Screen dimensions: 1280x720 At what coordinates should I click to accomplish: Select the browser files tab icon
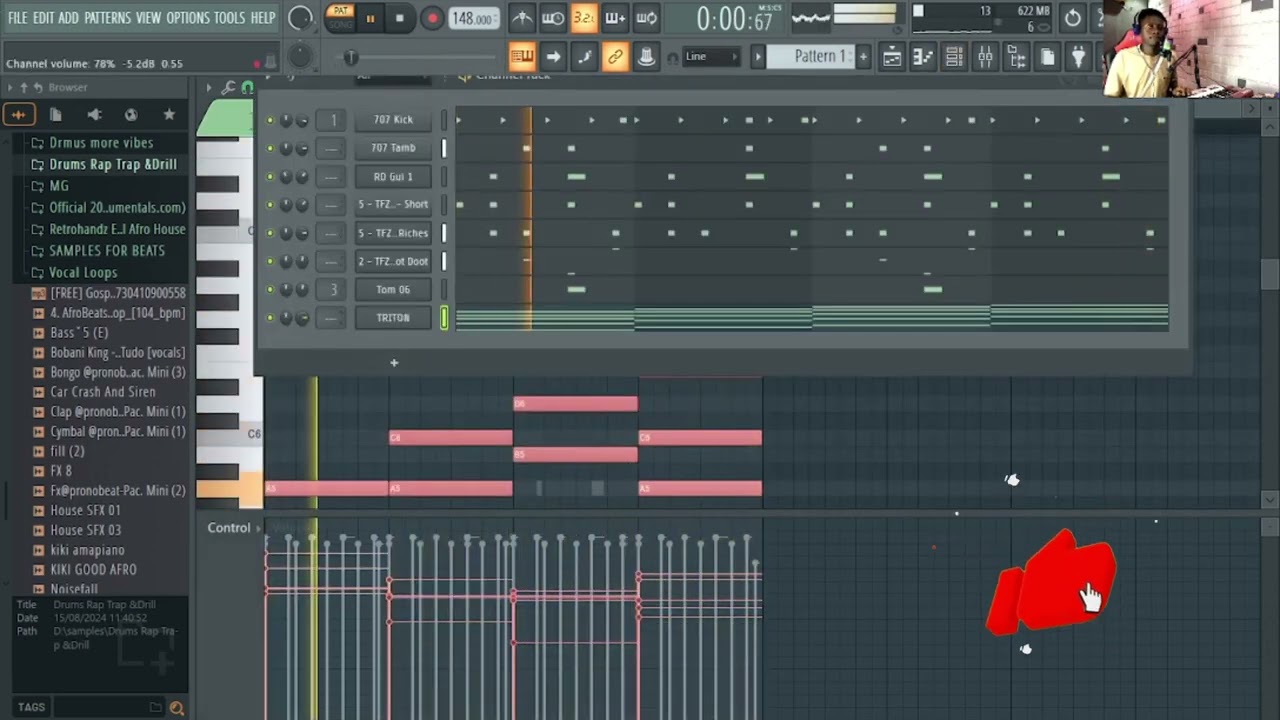click(x=56, y=115)
